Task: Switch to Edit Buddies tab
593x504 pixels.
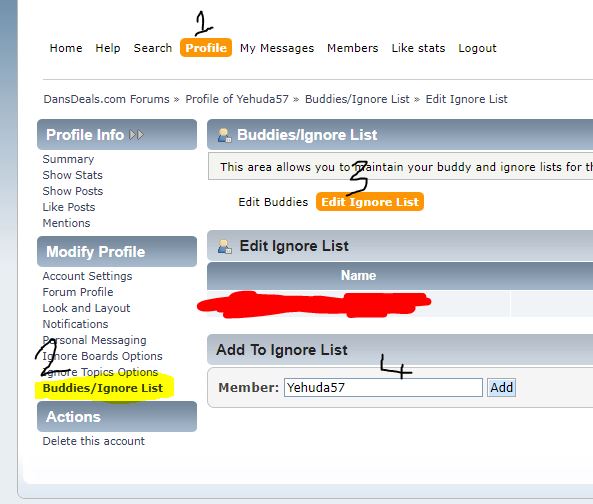Action: point(273,202)
